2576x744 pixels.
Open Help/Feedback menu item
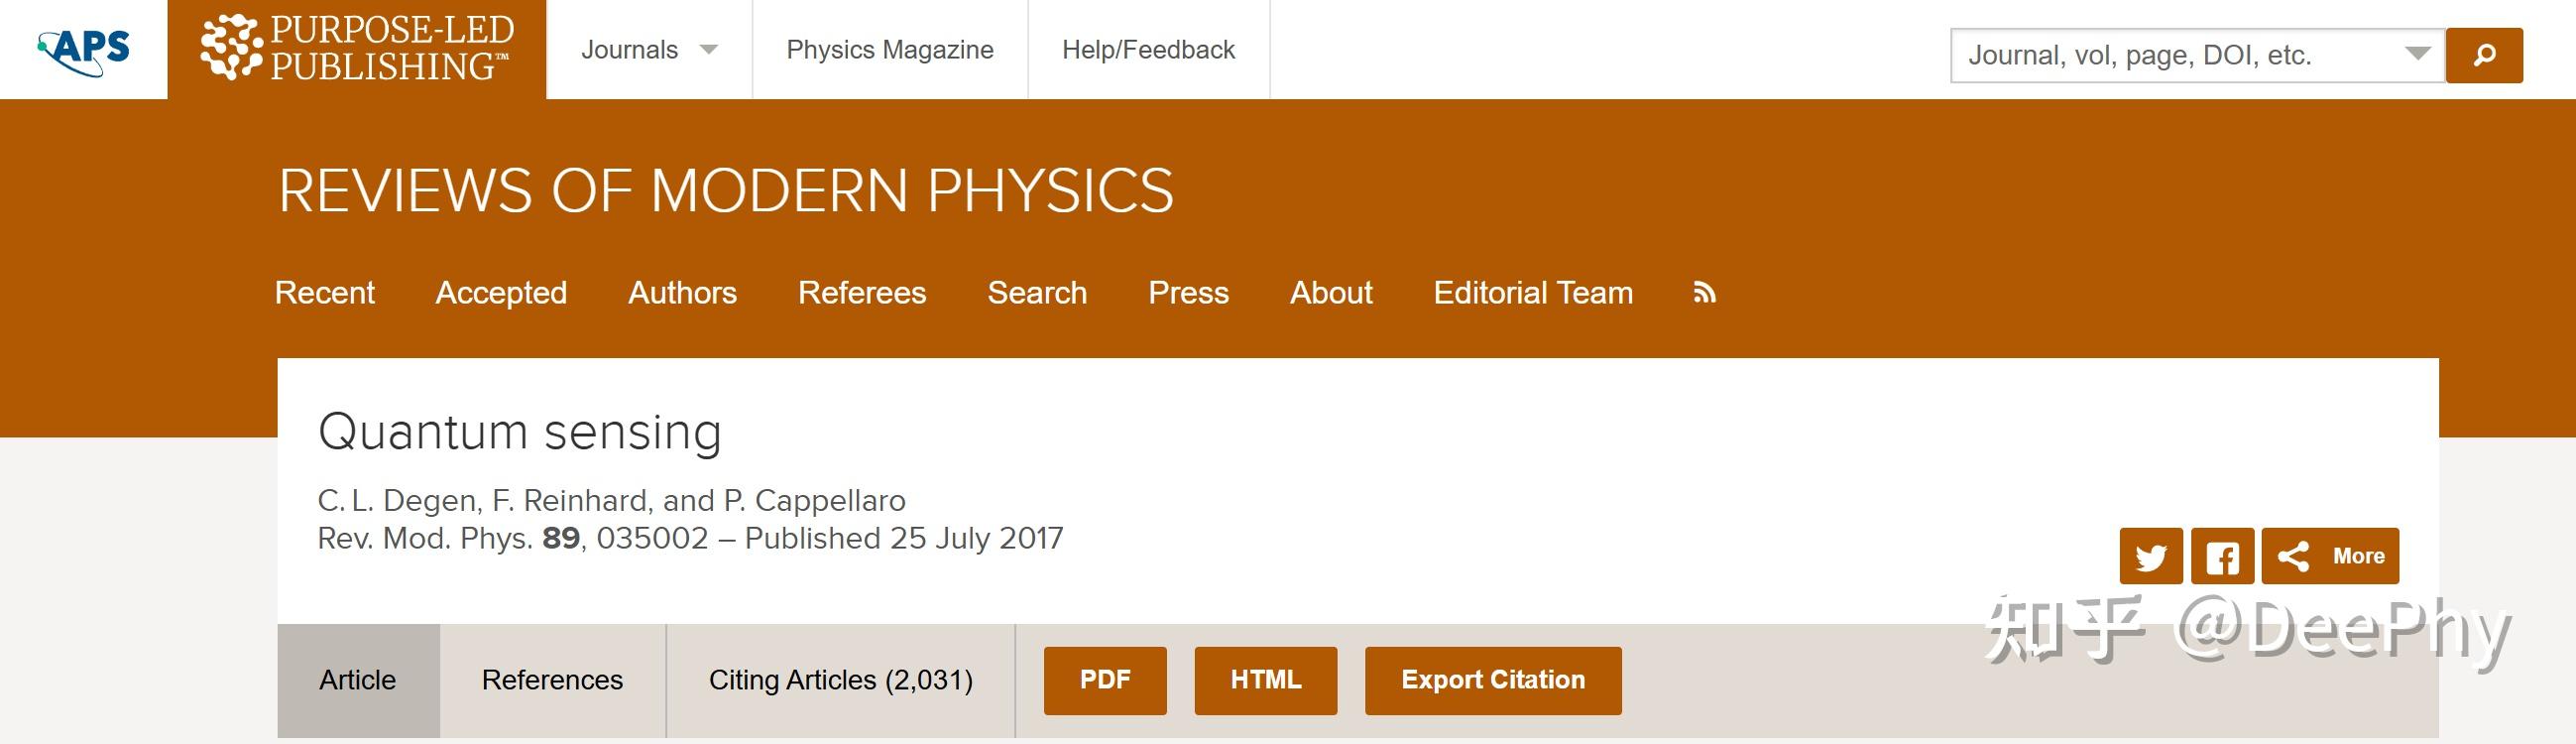pos(1148,50)
